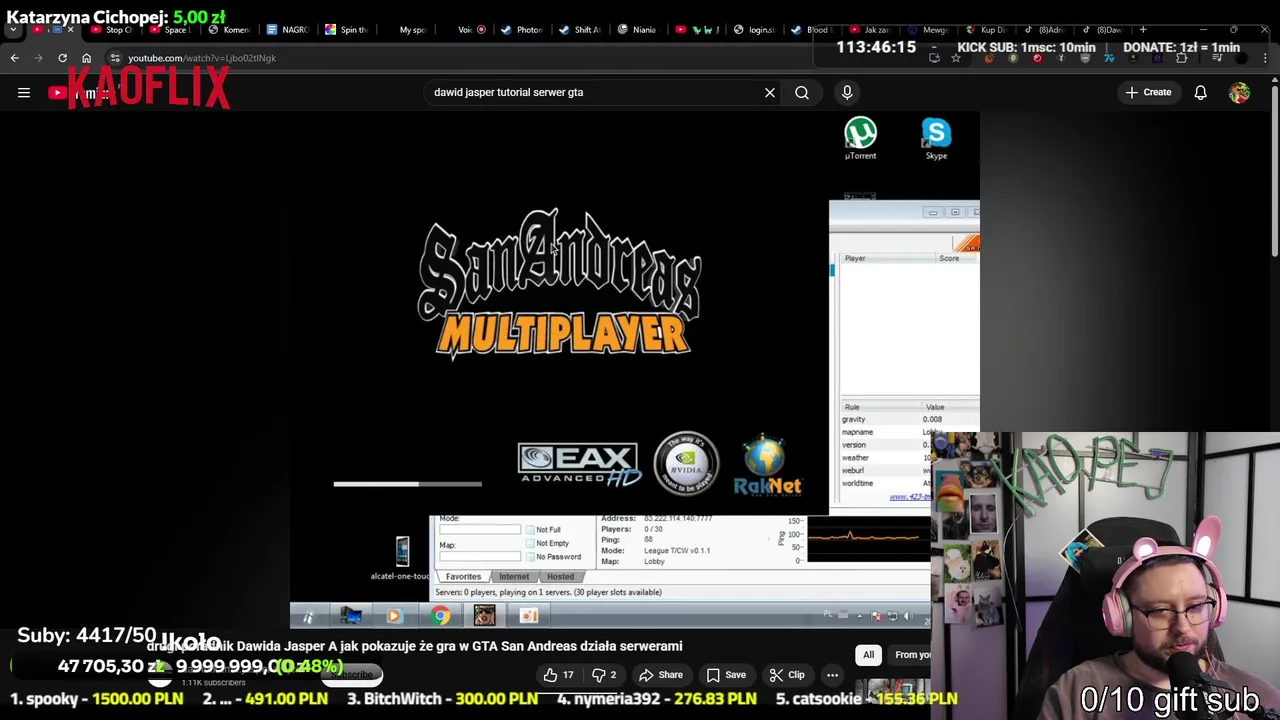This screenshot has height=720, width=1280.
Task: Click the alcatel-one-touch desktop icon
Action: 401,558
